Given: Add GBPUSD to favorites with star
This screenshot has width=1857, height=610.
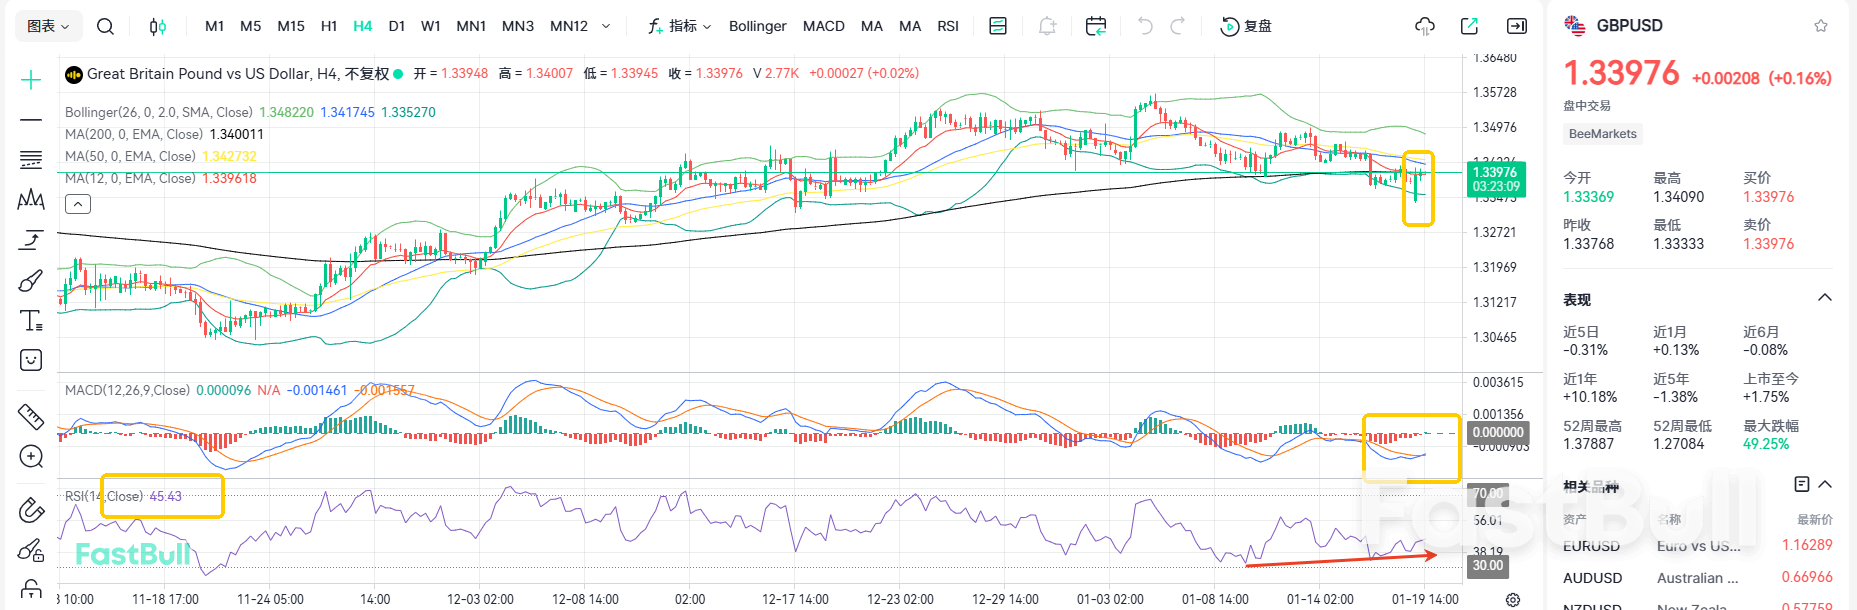Looking at the screenshot, I should click(1821, 26).
